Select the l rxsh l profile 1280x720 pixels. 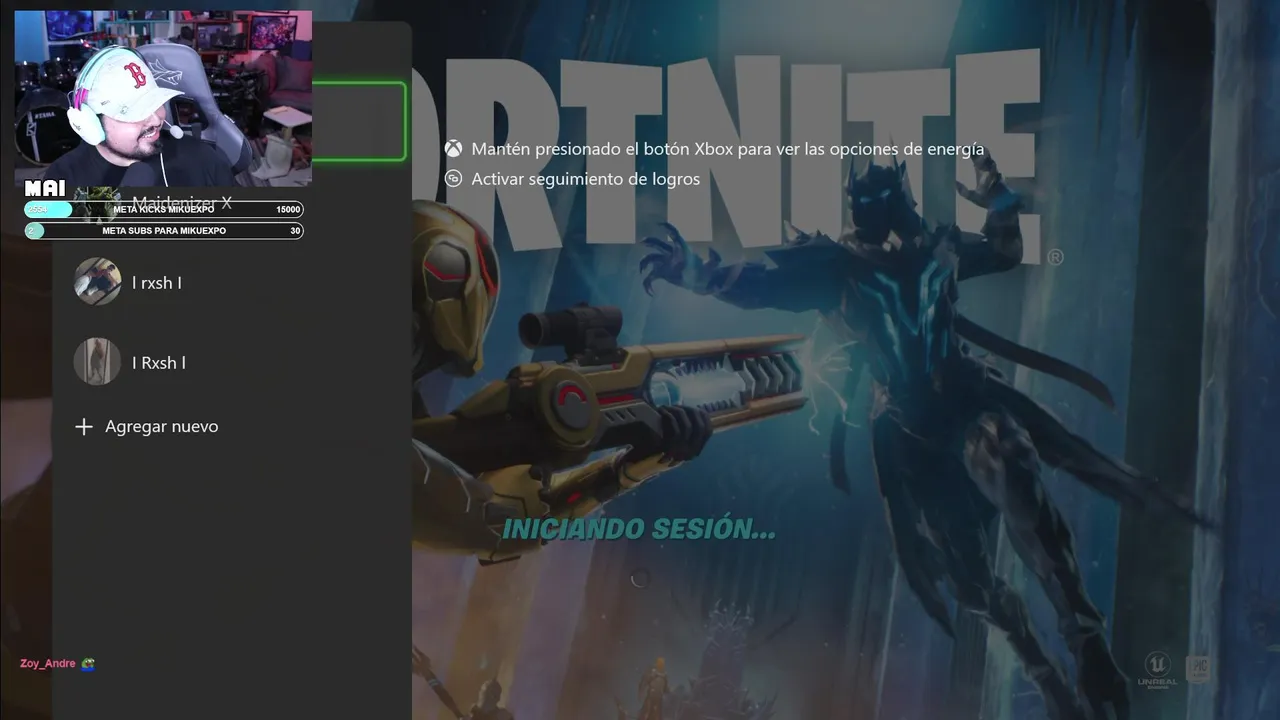click(231, 282)
